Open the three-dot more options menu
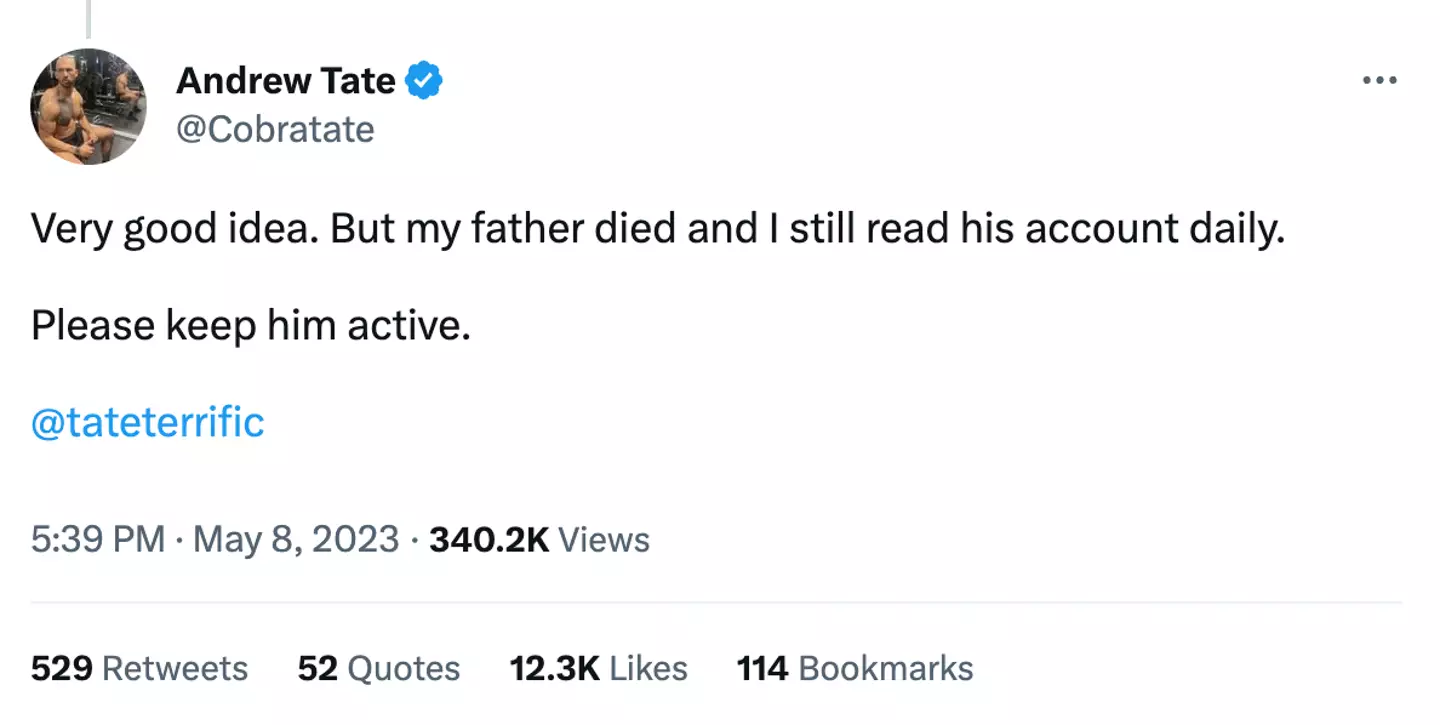Screen dimensions: 1440x725 tap(1379, 80)
